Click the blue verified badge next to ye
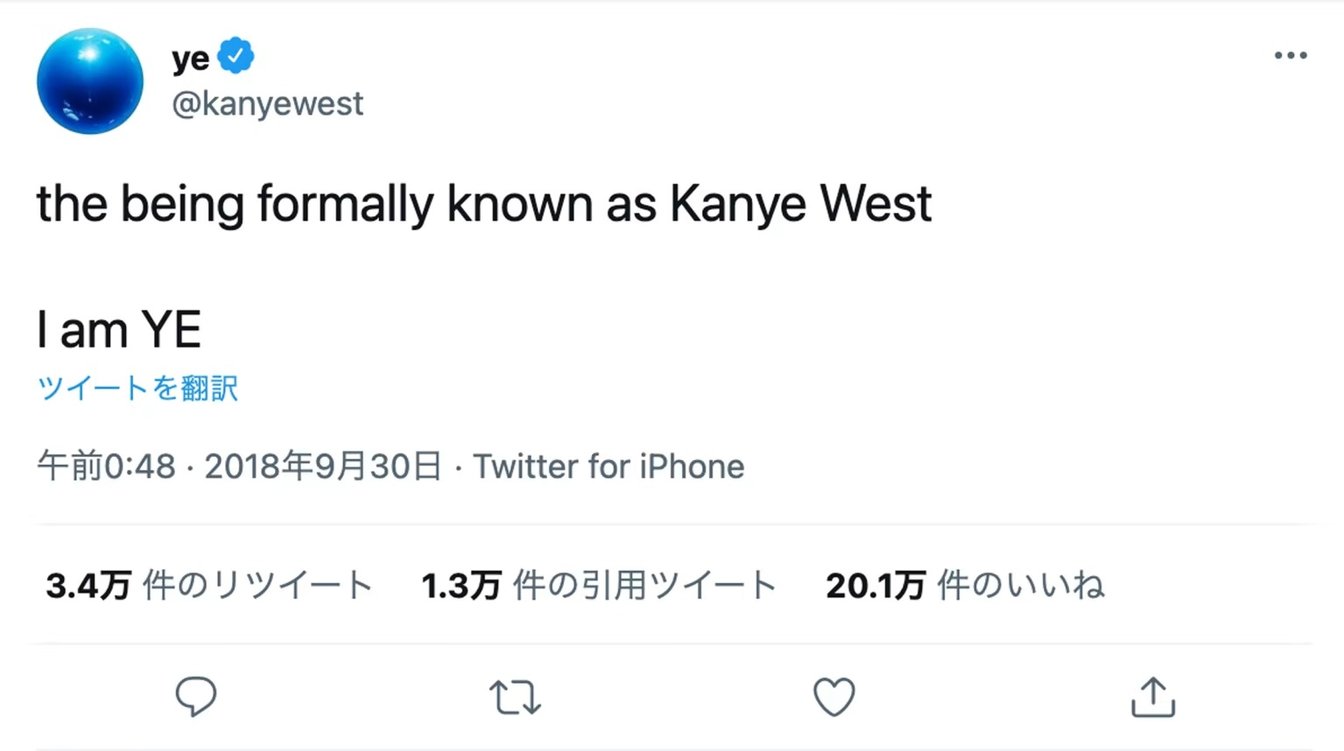The width and height of the screenshot is (1344, 751). coord(236,56)
